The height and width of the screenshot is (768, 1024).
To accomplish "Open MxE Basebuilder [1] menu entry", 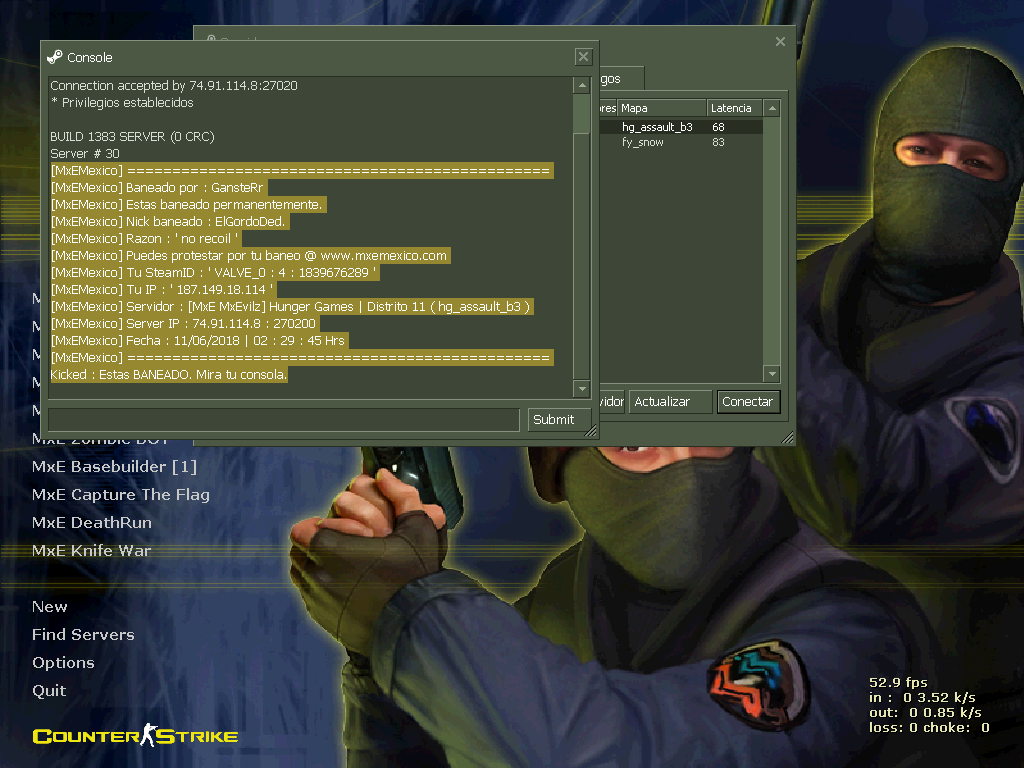I will pyautogui.click(x=114, y=467).
